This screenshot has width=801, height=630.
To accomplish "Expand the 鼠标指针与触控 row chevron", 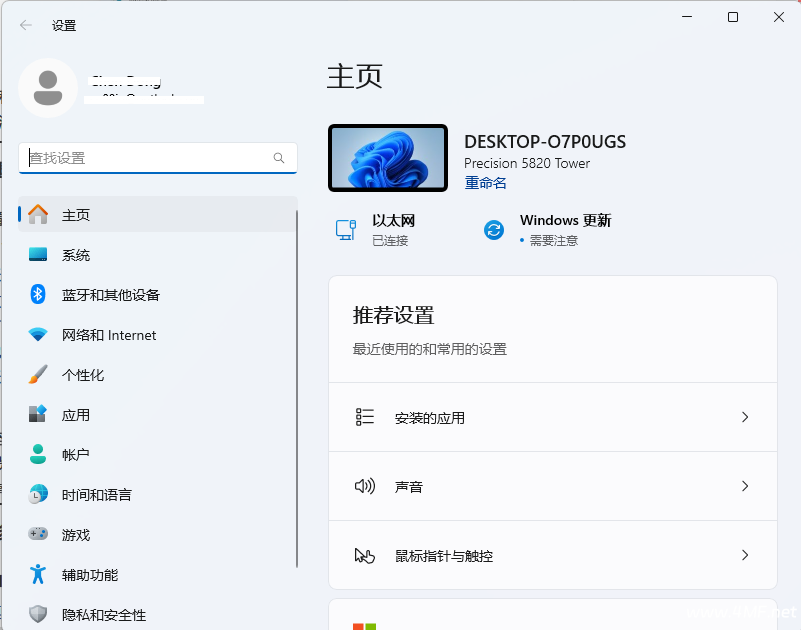I will click(x=745, y=556).
